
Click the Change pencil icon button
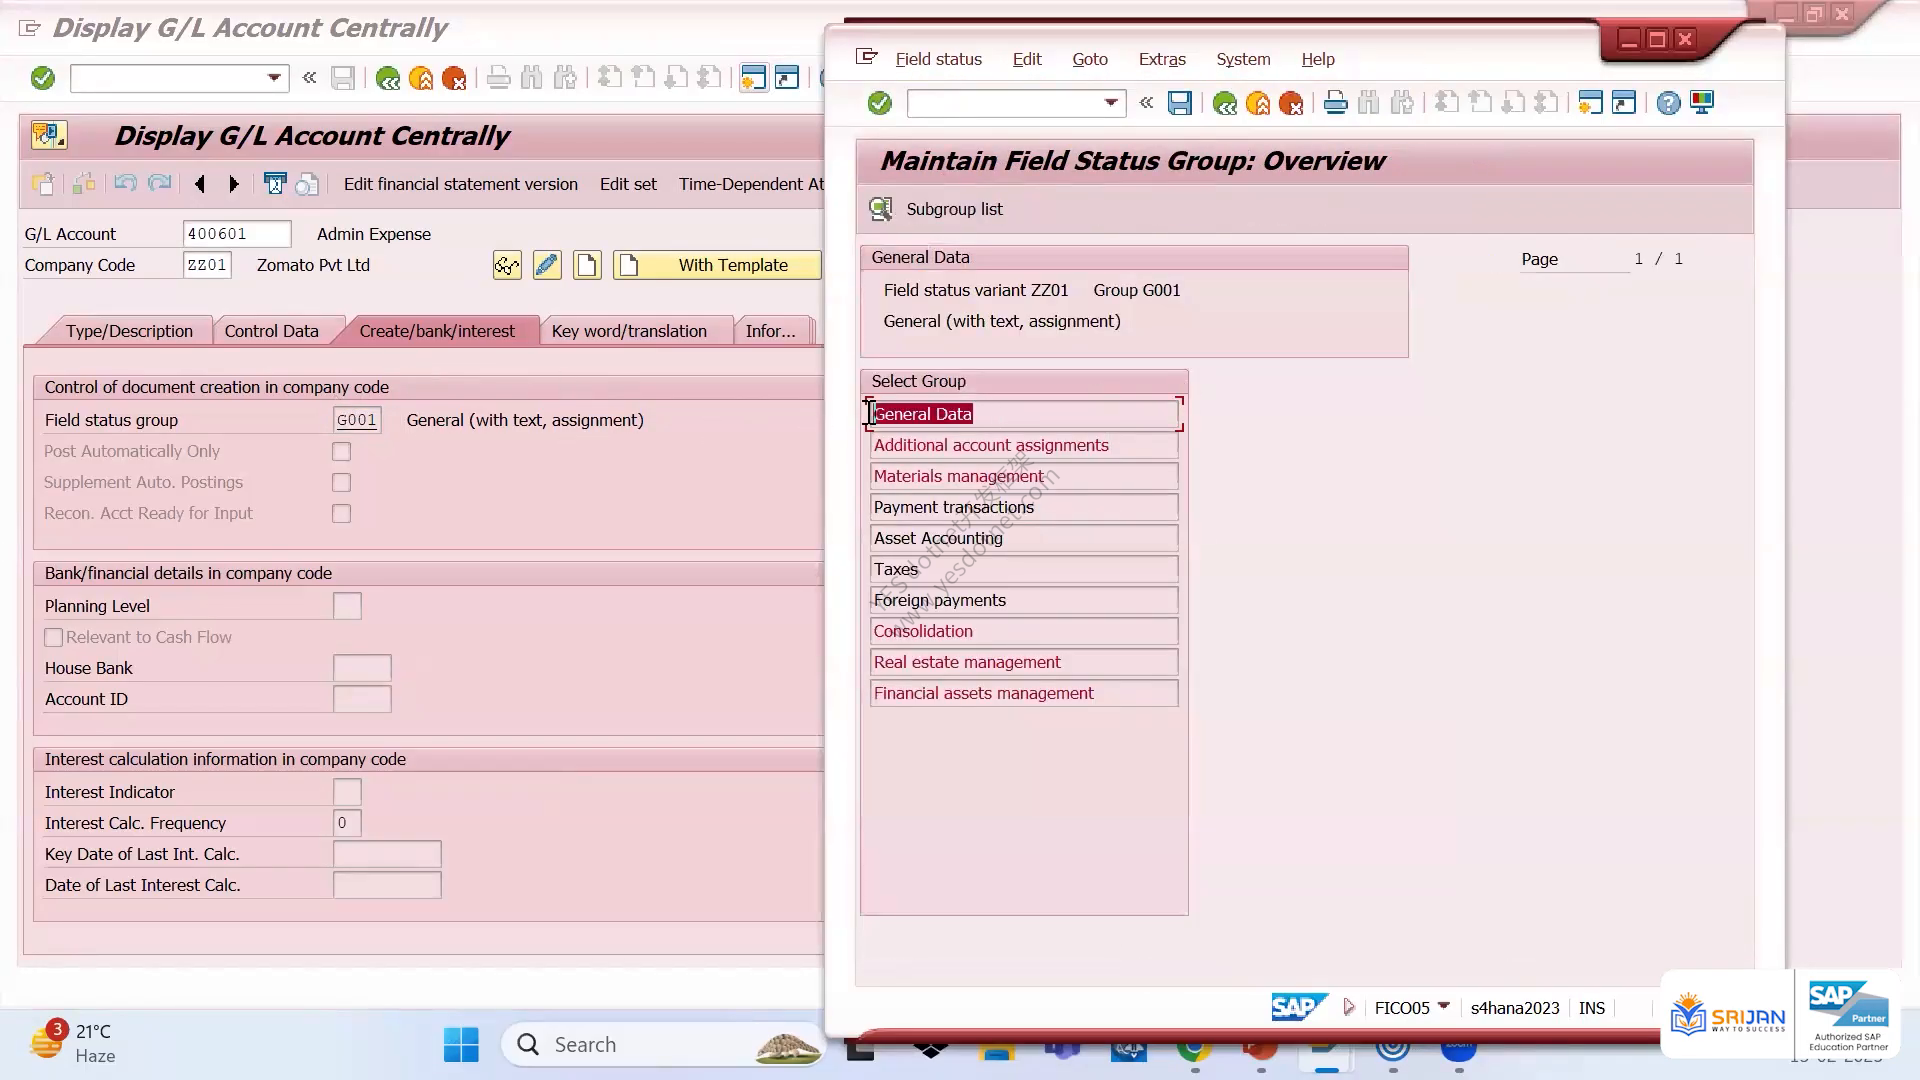[547, 265]
